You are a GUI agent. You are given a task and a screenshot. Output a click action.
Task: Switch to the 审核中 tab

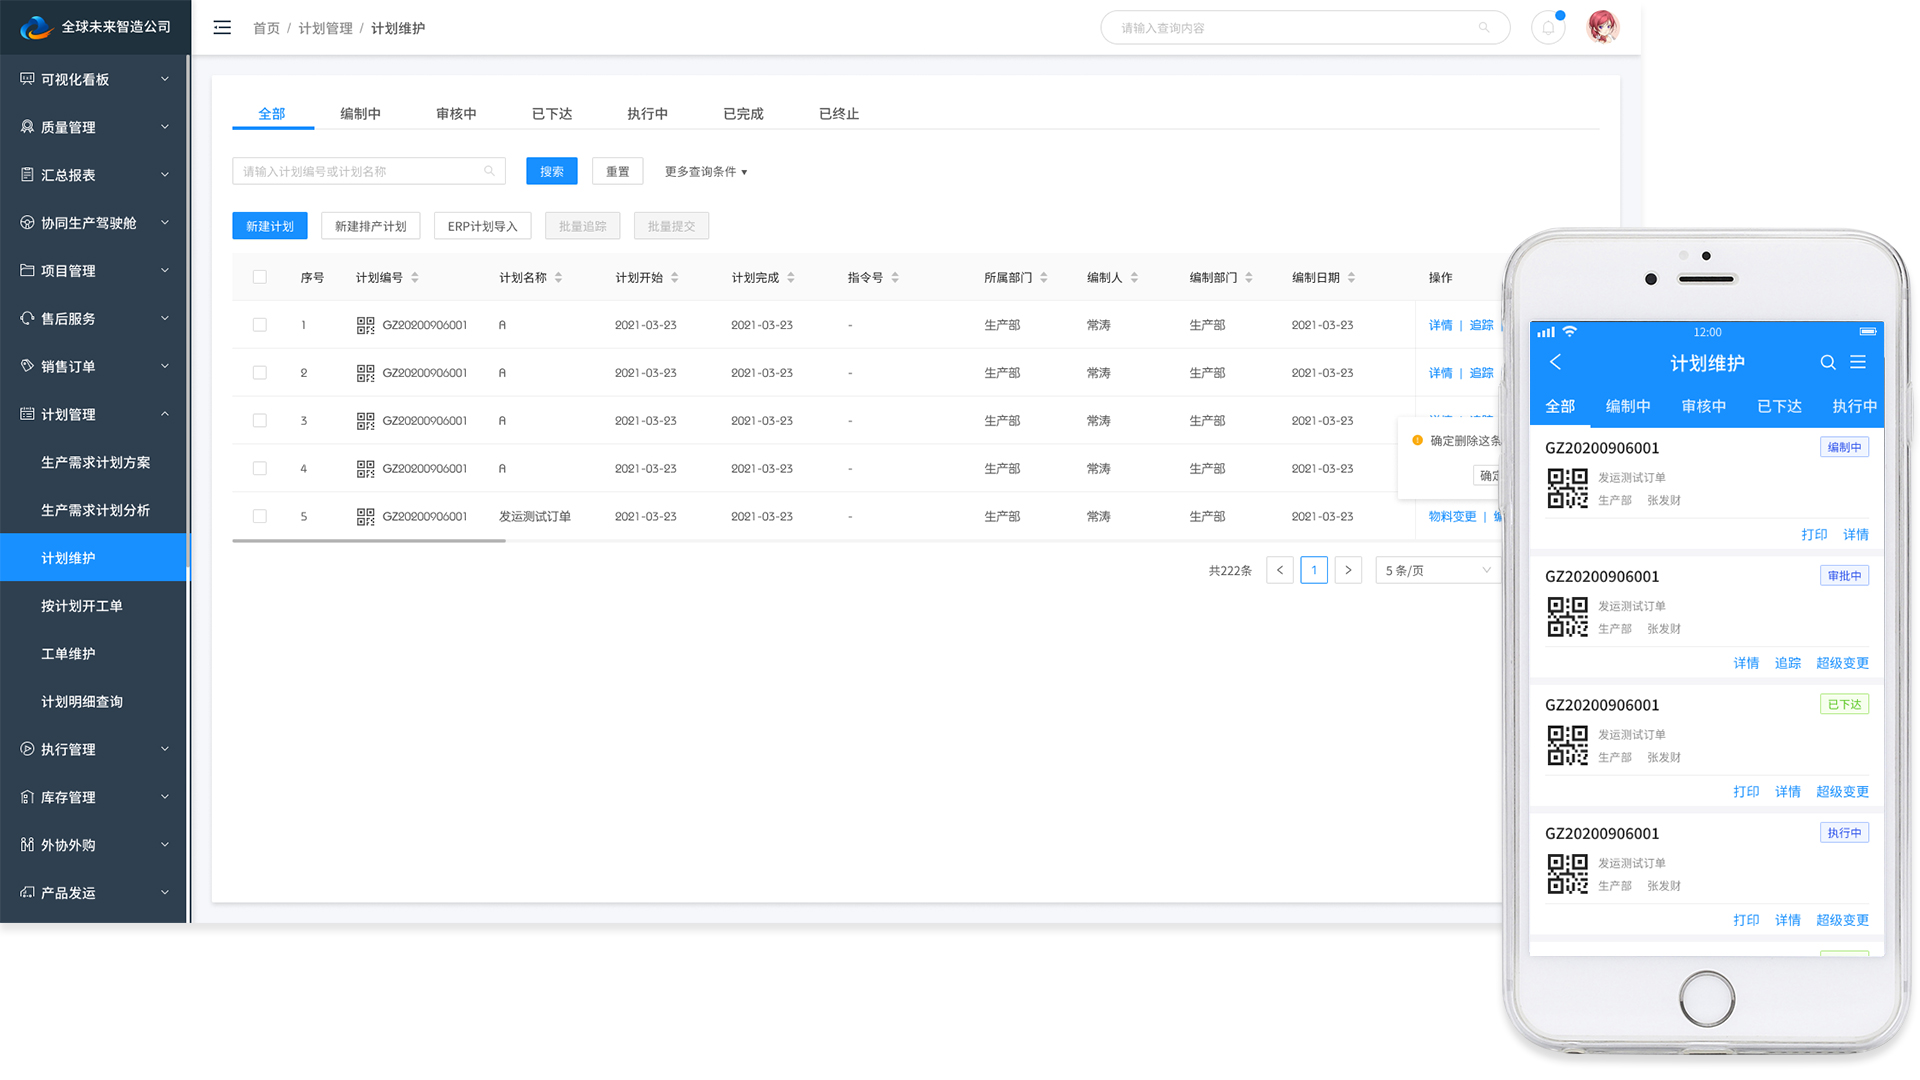(x=456, y=113)
